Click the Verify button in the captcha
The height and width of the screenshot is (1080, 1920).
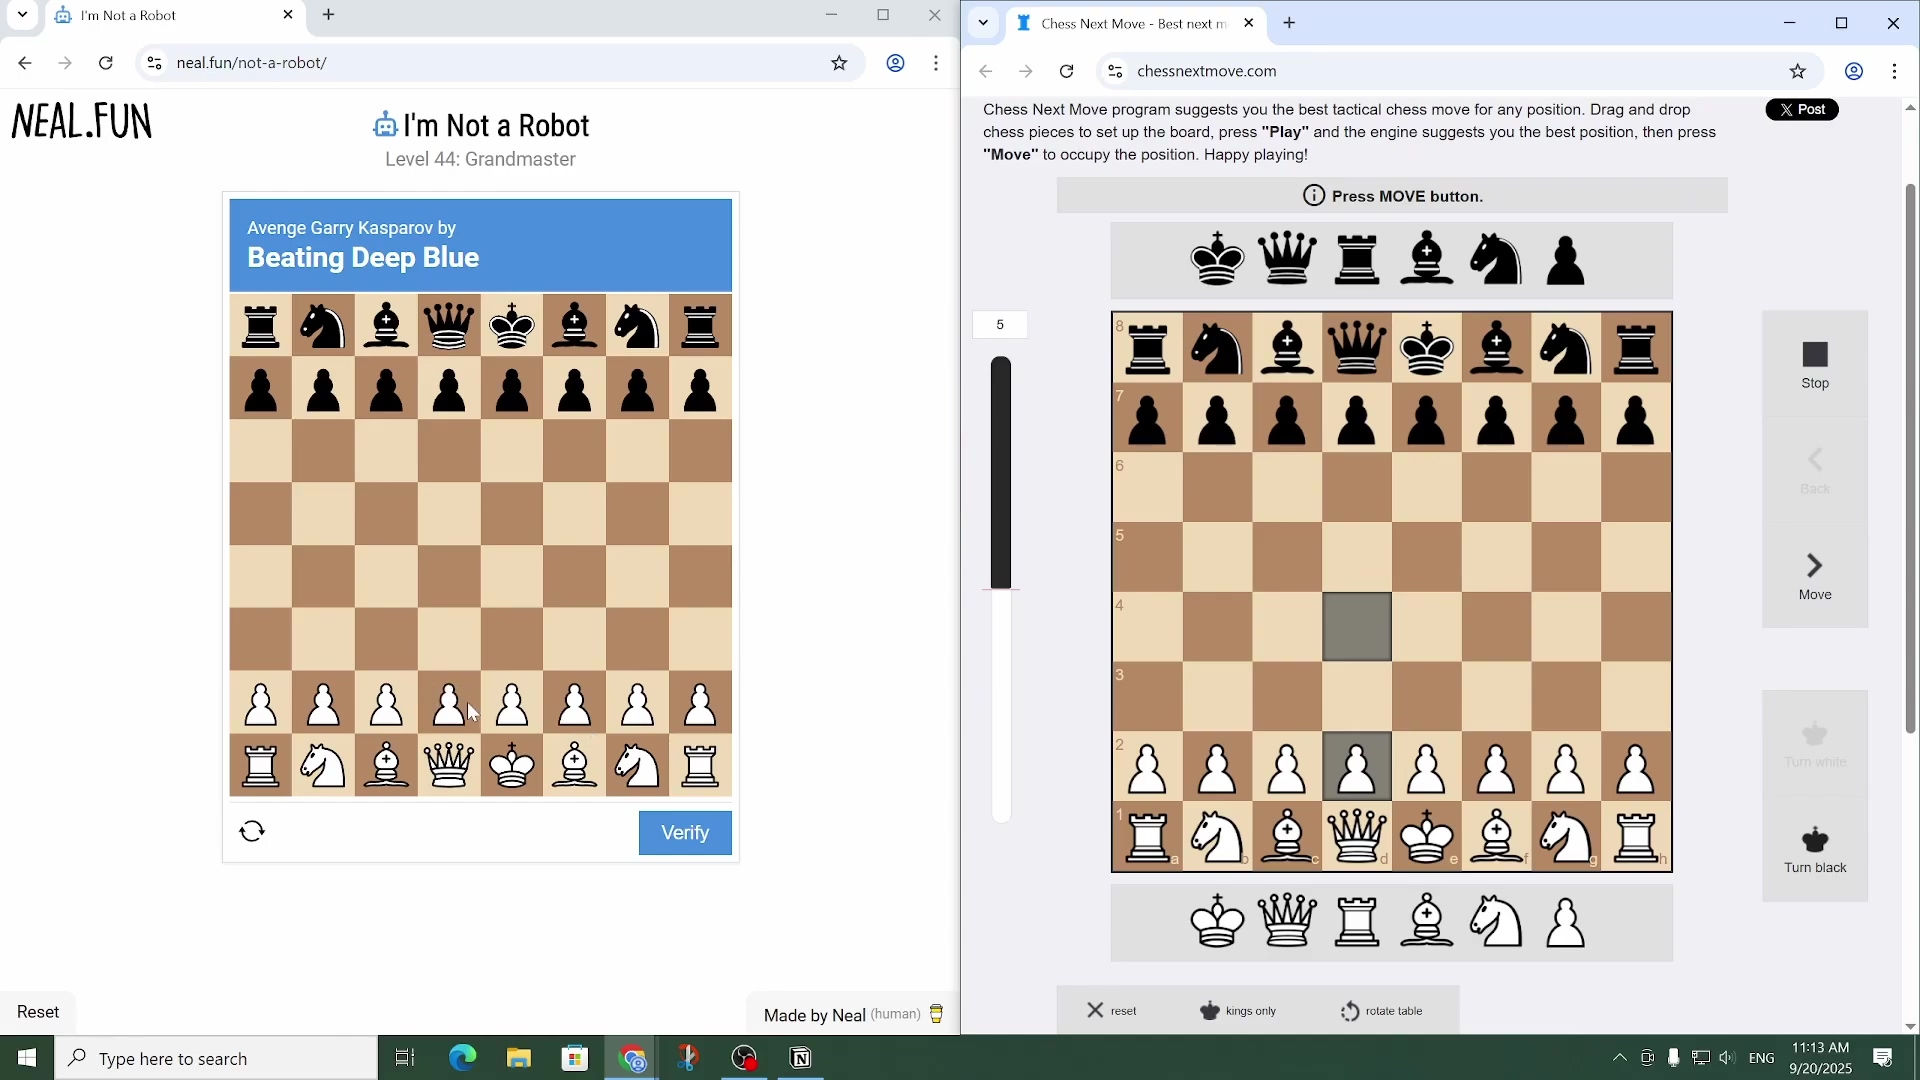pyautogui.click(x=685, y=833)
